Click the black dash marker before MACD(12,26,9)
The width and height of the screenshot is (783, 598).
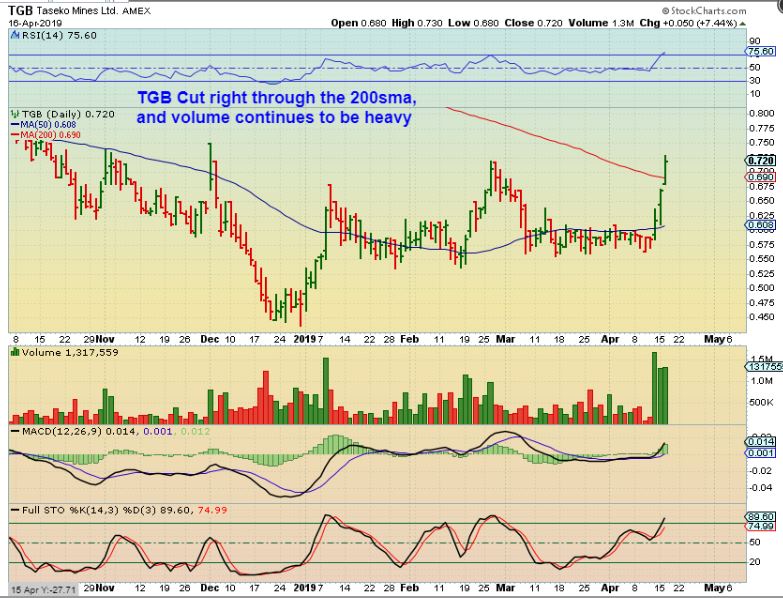point(15,431)
